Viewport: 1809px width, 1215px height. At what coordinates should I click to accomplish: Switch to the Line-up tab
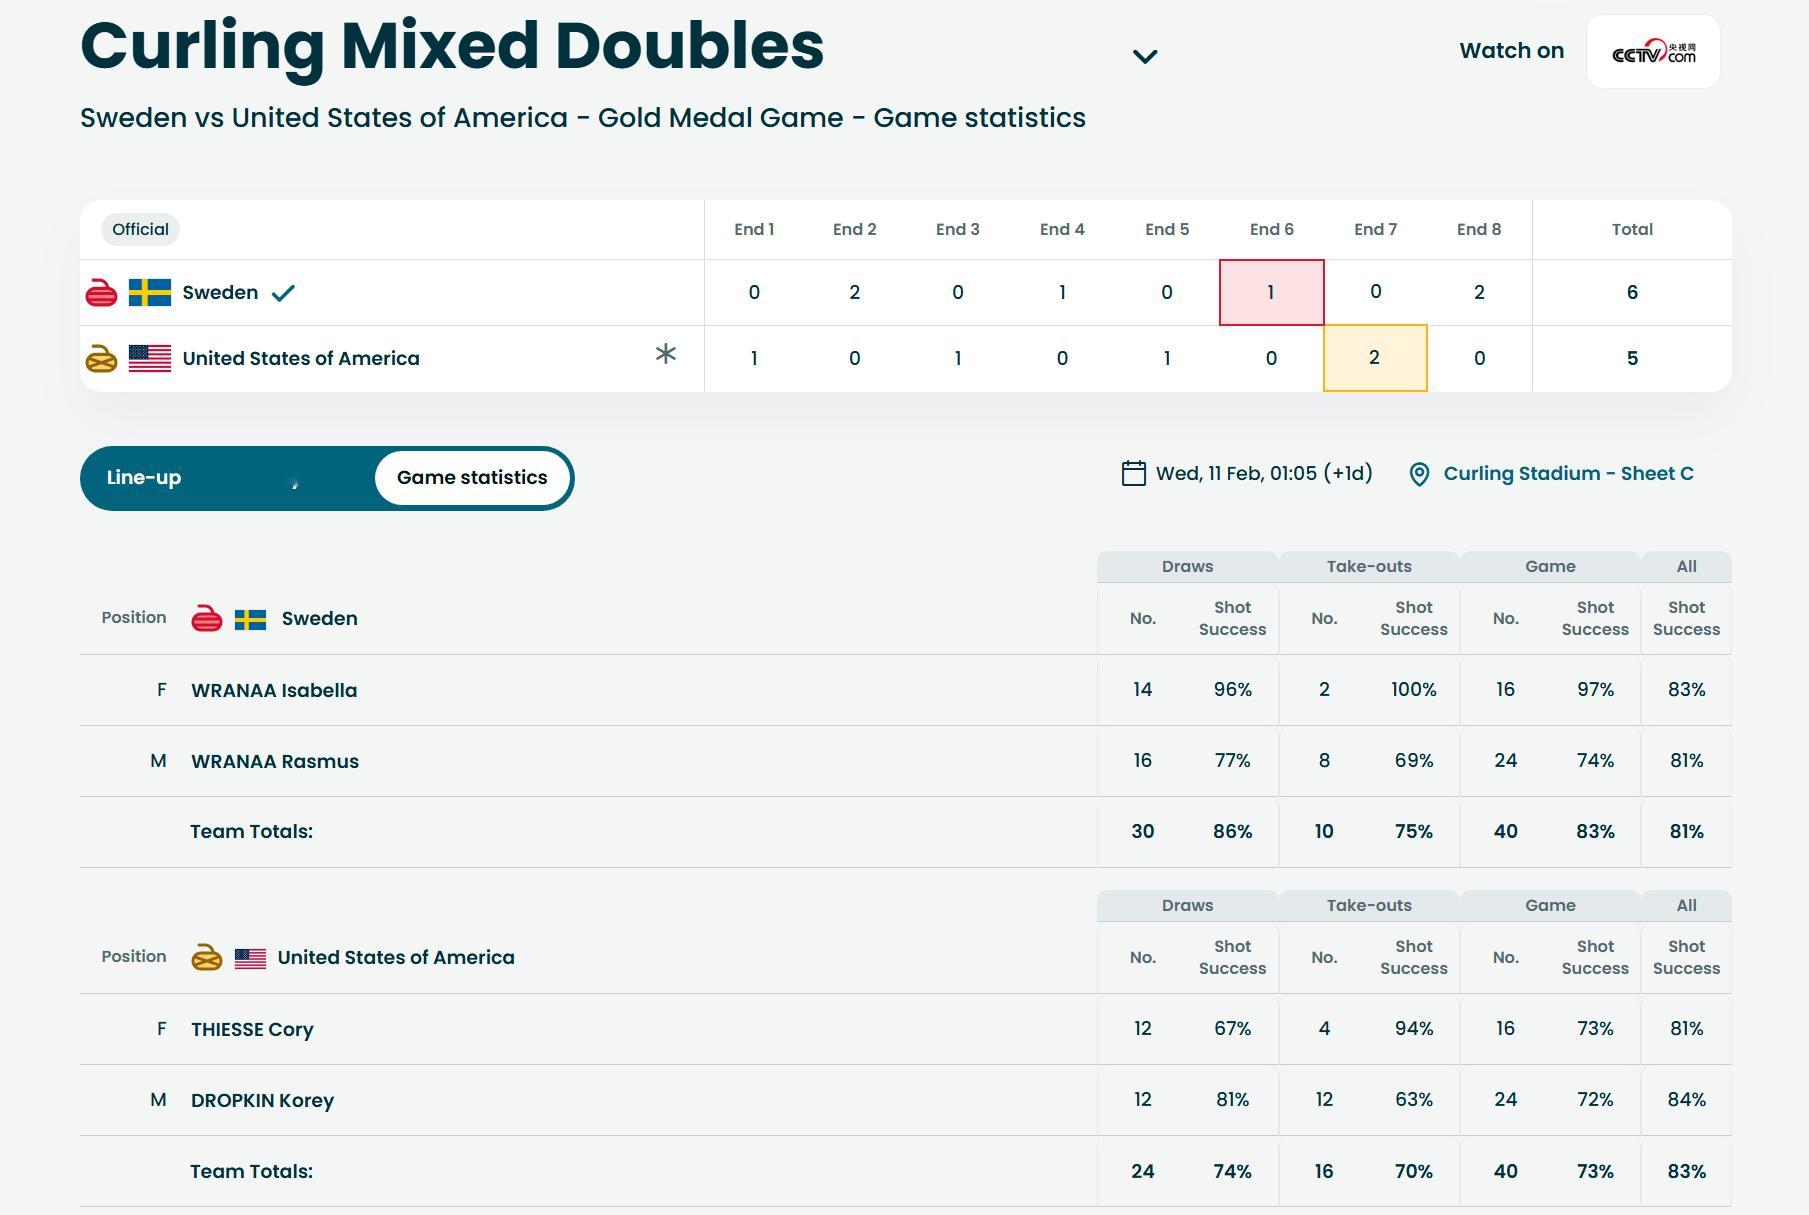(144, 478)
